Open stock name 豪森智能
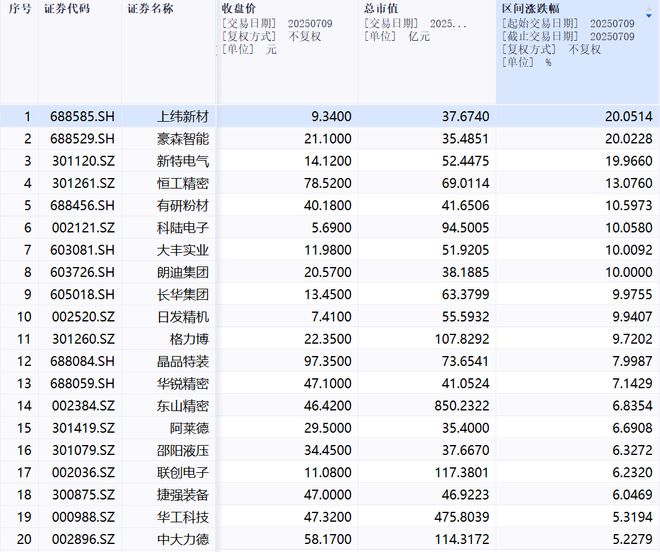 coord(183,139)
